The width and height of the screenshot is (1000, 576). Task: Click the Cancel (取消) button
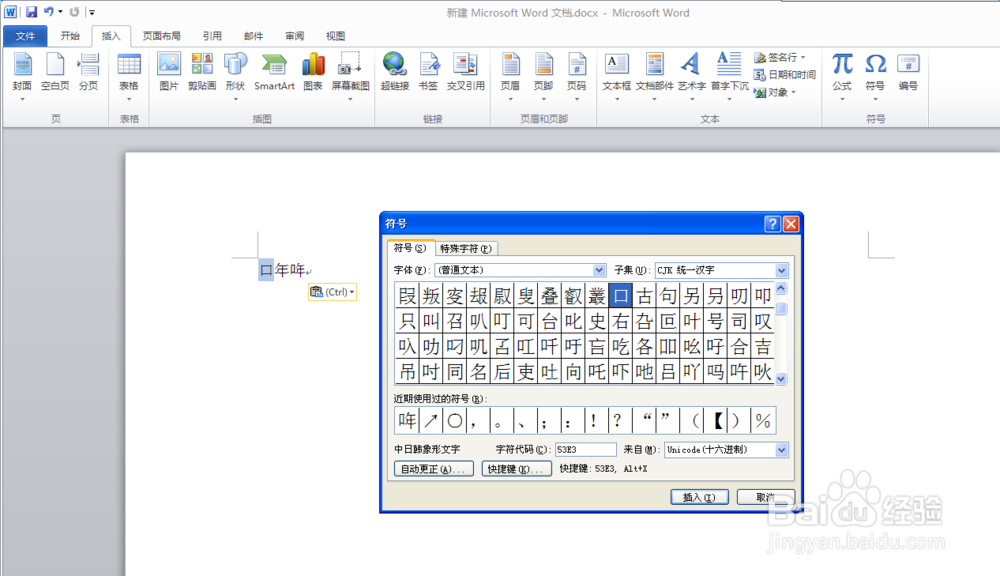(766, 497)
